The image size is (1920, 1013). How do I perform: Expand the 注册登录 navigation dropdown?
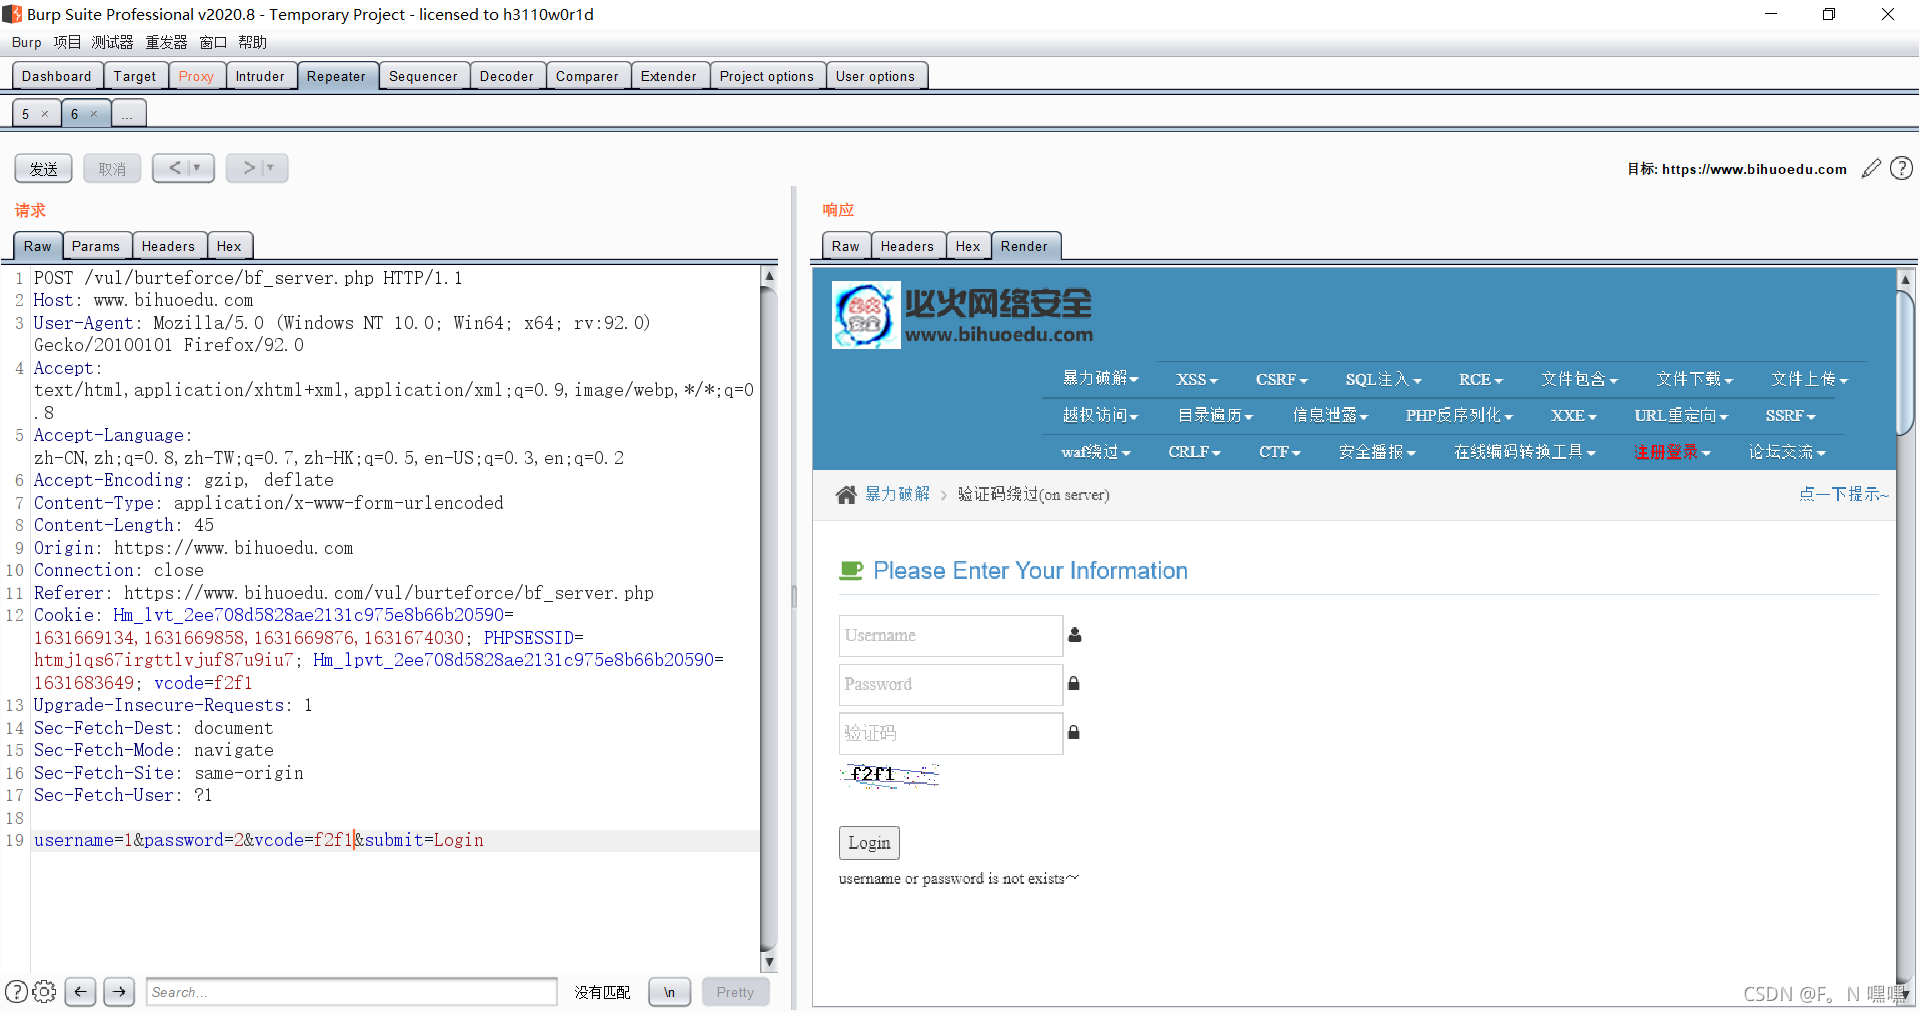tap(1672, 453)
